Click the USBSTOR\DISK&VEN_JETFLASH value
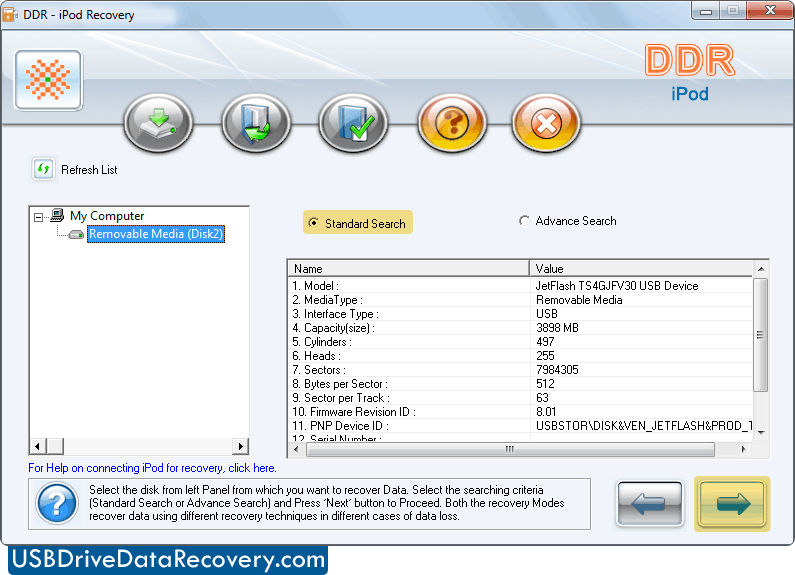Image resolution: width=795 pixels, height=575 pixels. coord(644,426)
